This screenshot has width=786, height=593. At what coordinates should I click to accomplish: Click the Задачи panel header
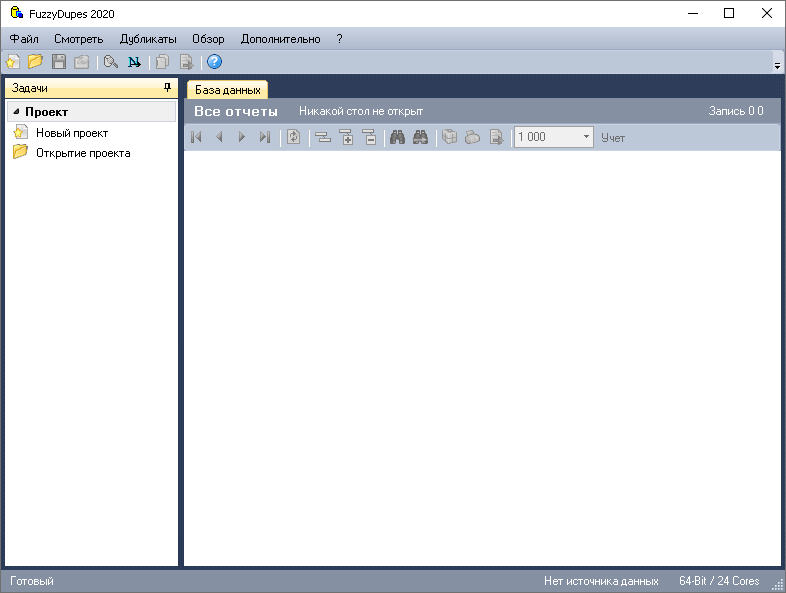click(x=91, y=88)
